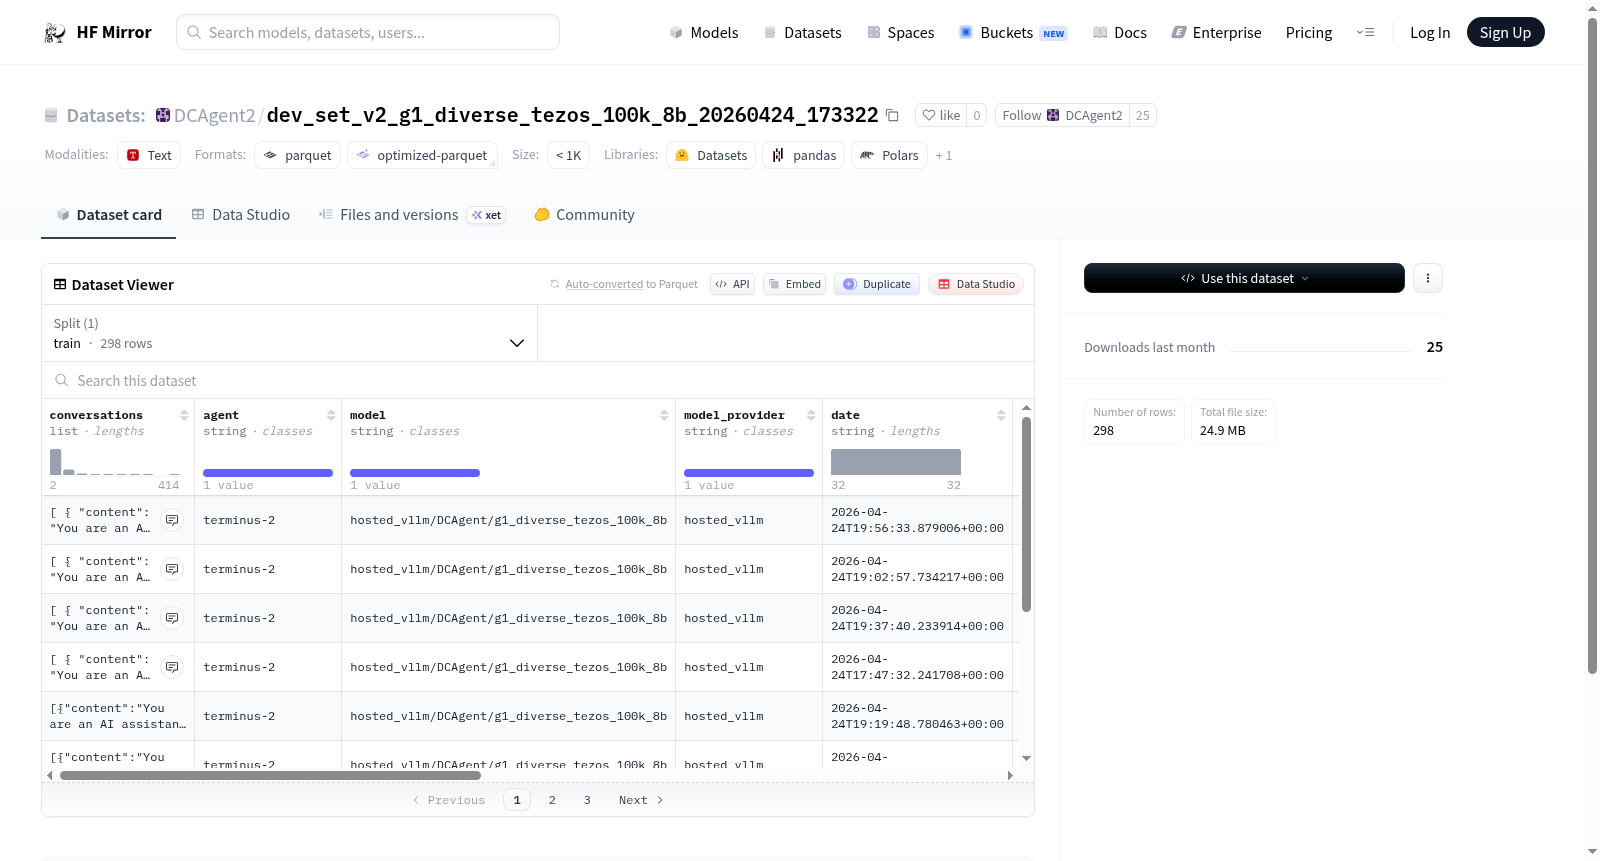Select the Datasets library tag

(x=711, y=155)
